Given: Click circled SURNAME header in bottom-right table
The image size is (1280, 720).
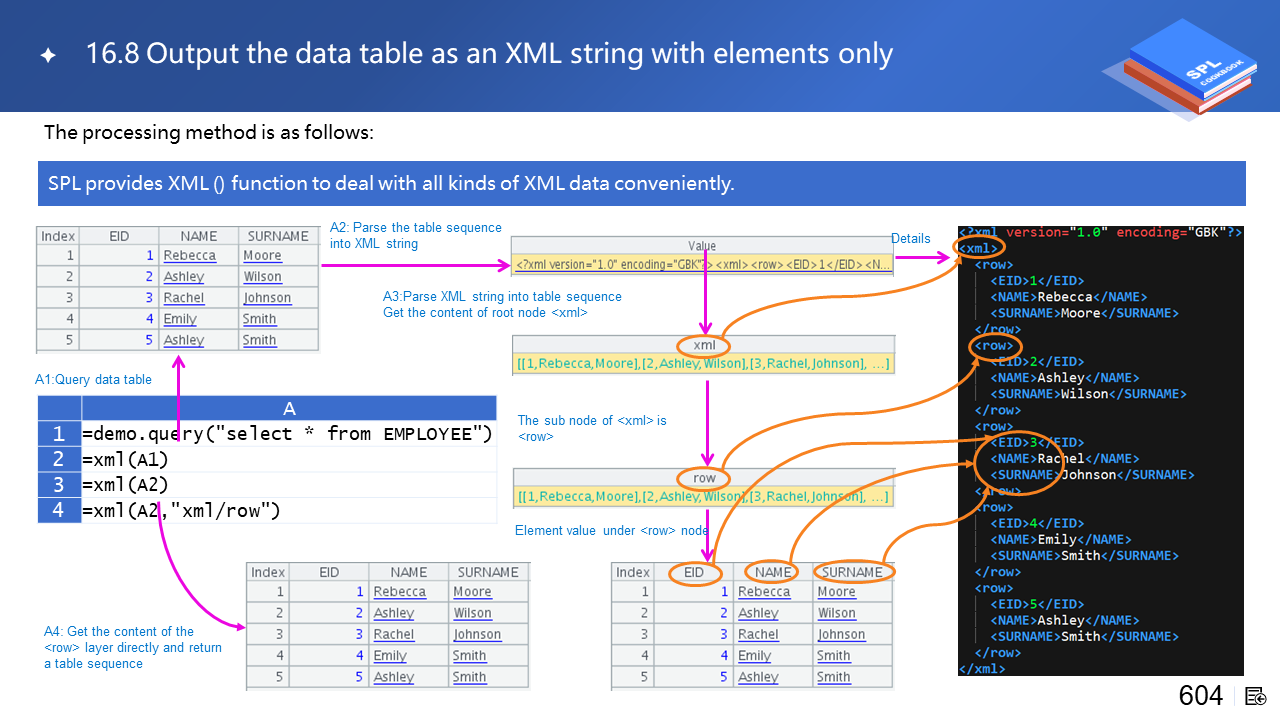Looking at the screenshot, I should click(852, 572).
